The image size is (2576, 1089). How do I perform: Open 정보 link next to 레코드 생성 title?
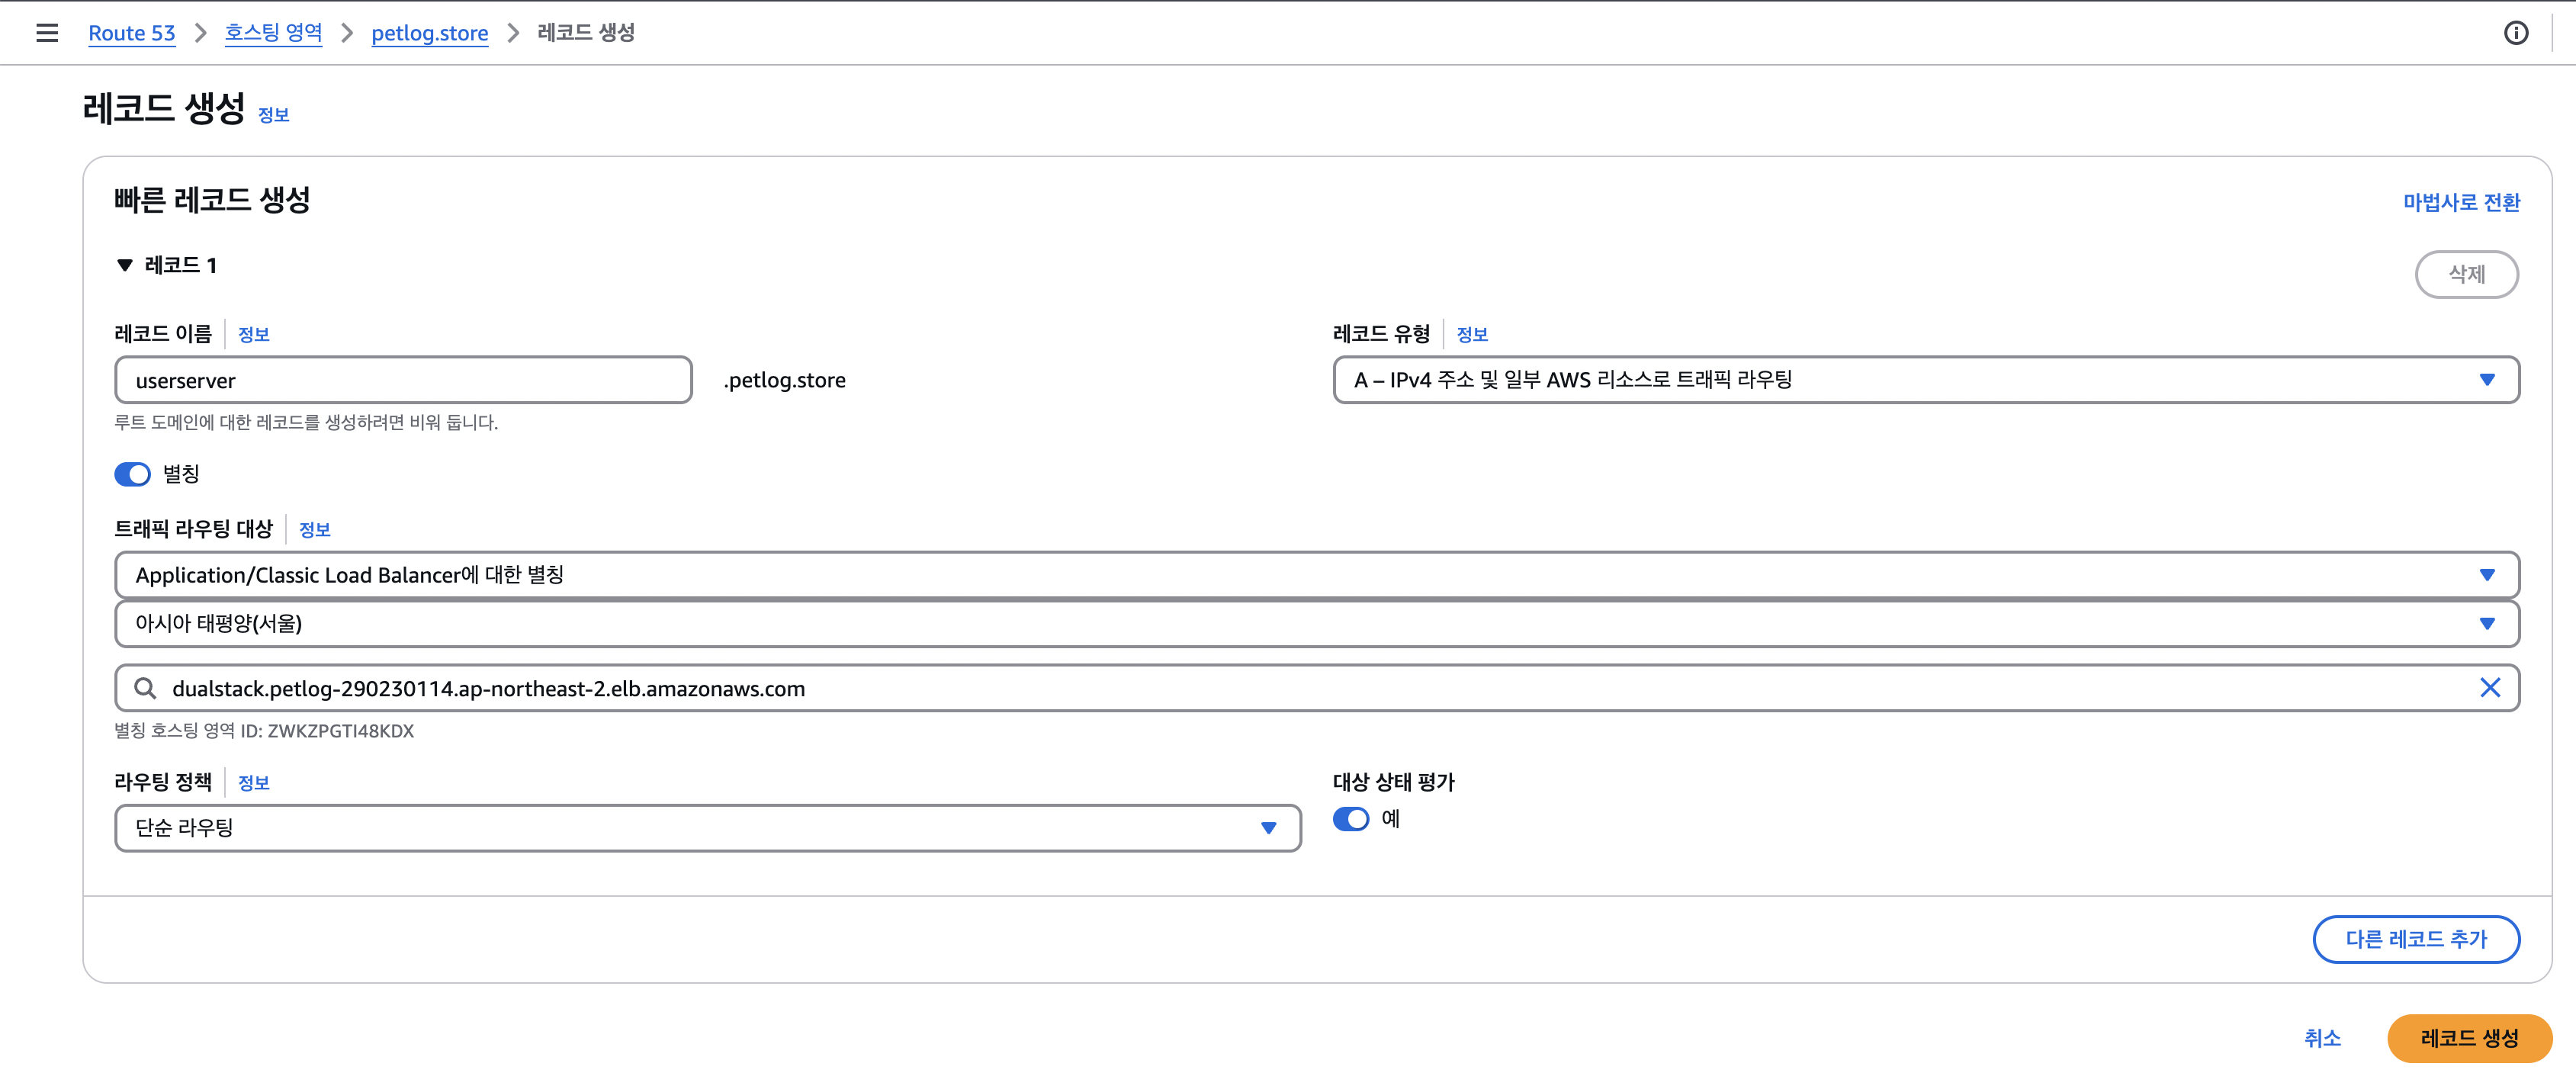(273, 116)
